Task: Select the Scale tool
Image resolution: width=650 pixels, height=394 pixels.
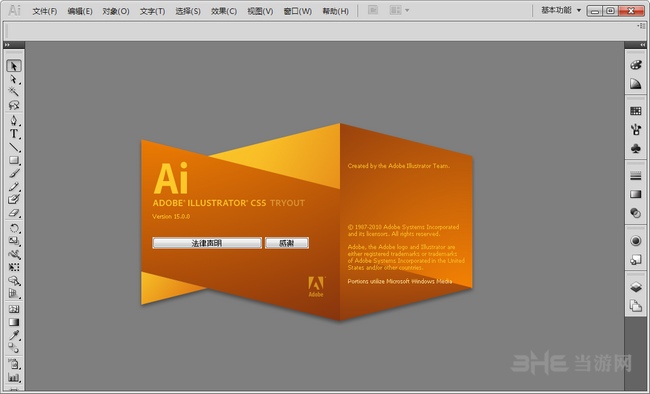Action: click(x=14, y=241)
